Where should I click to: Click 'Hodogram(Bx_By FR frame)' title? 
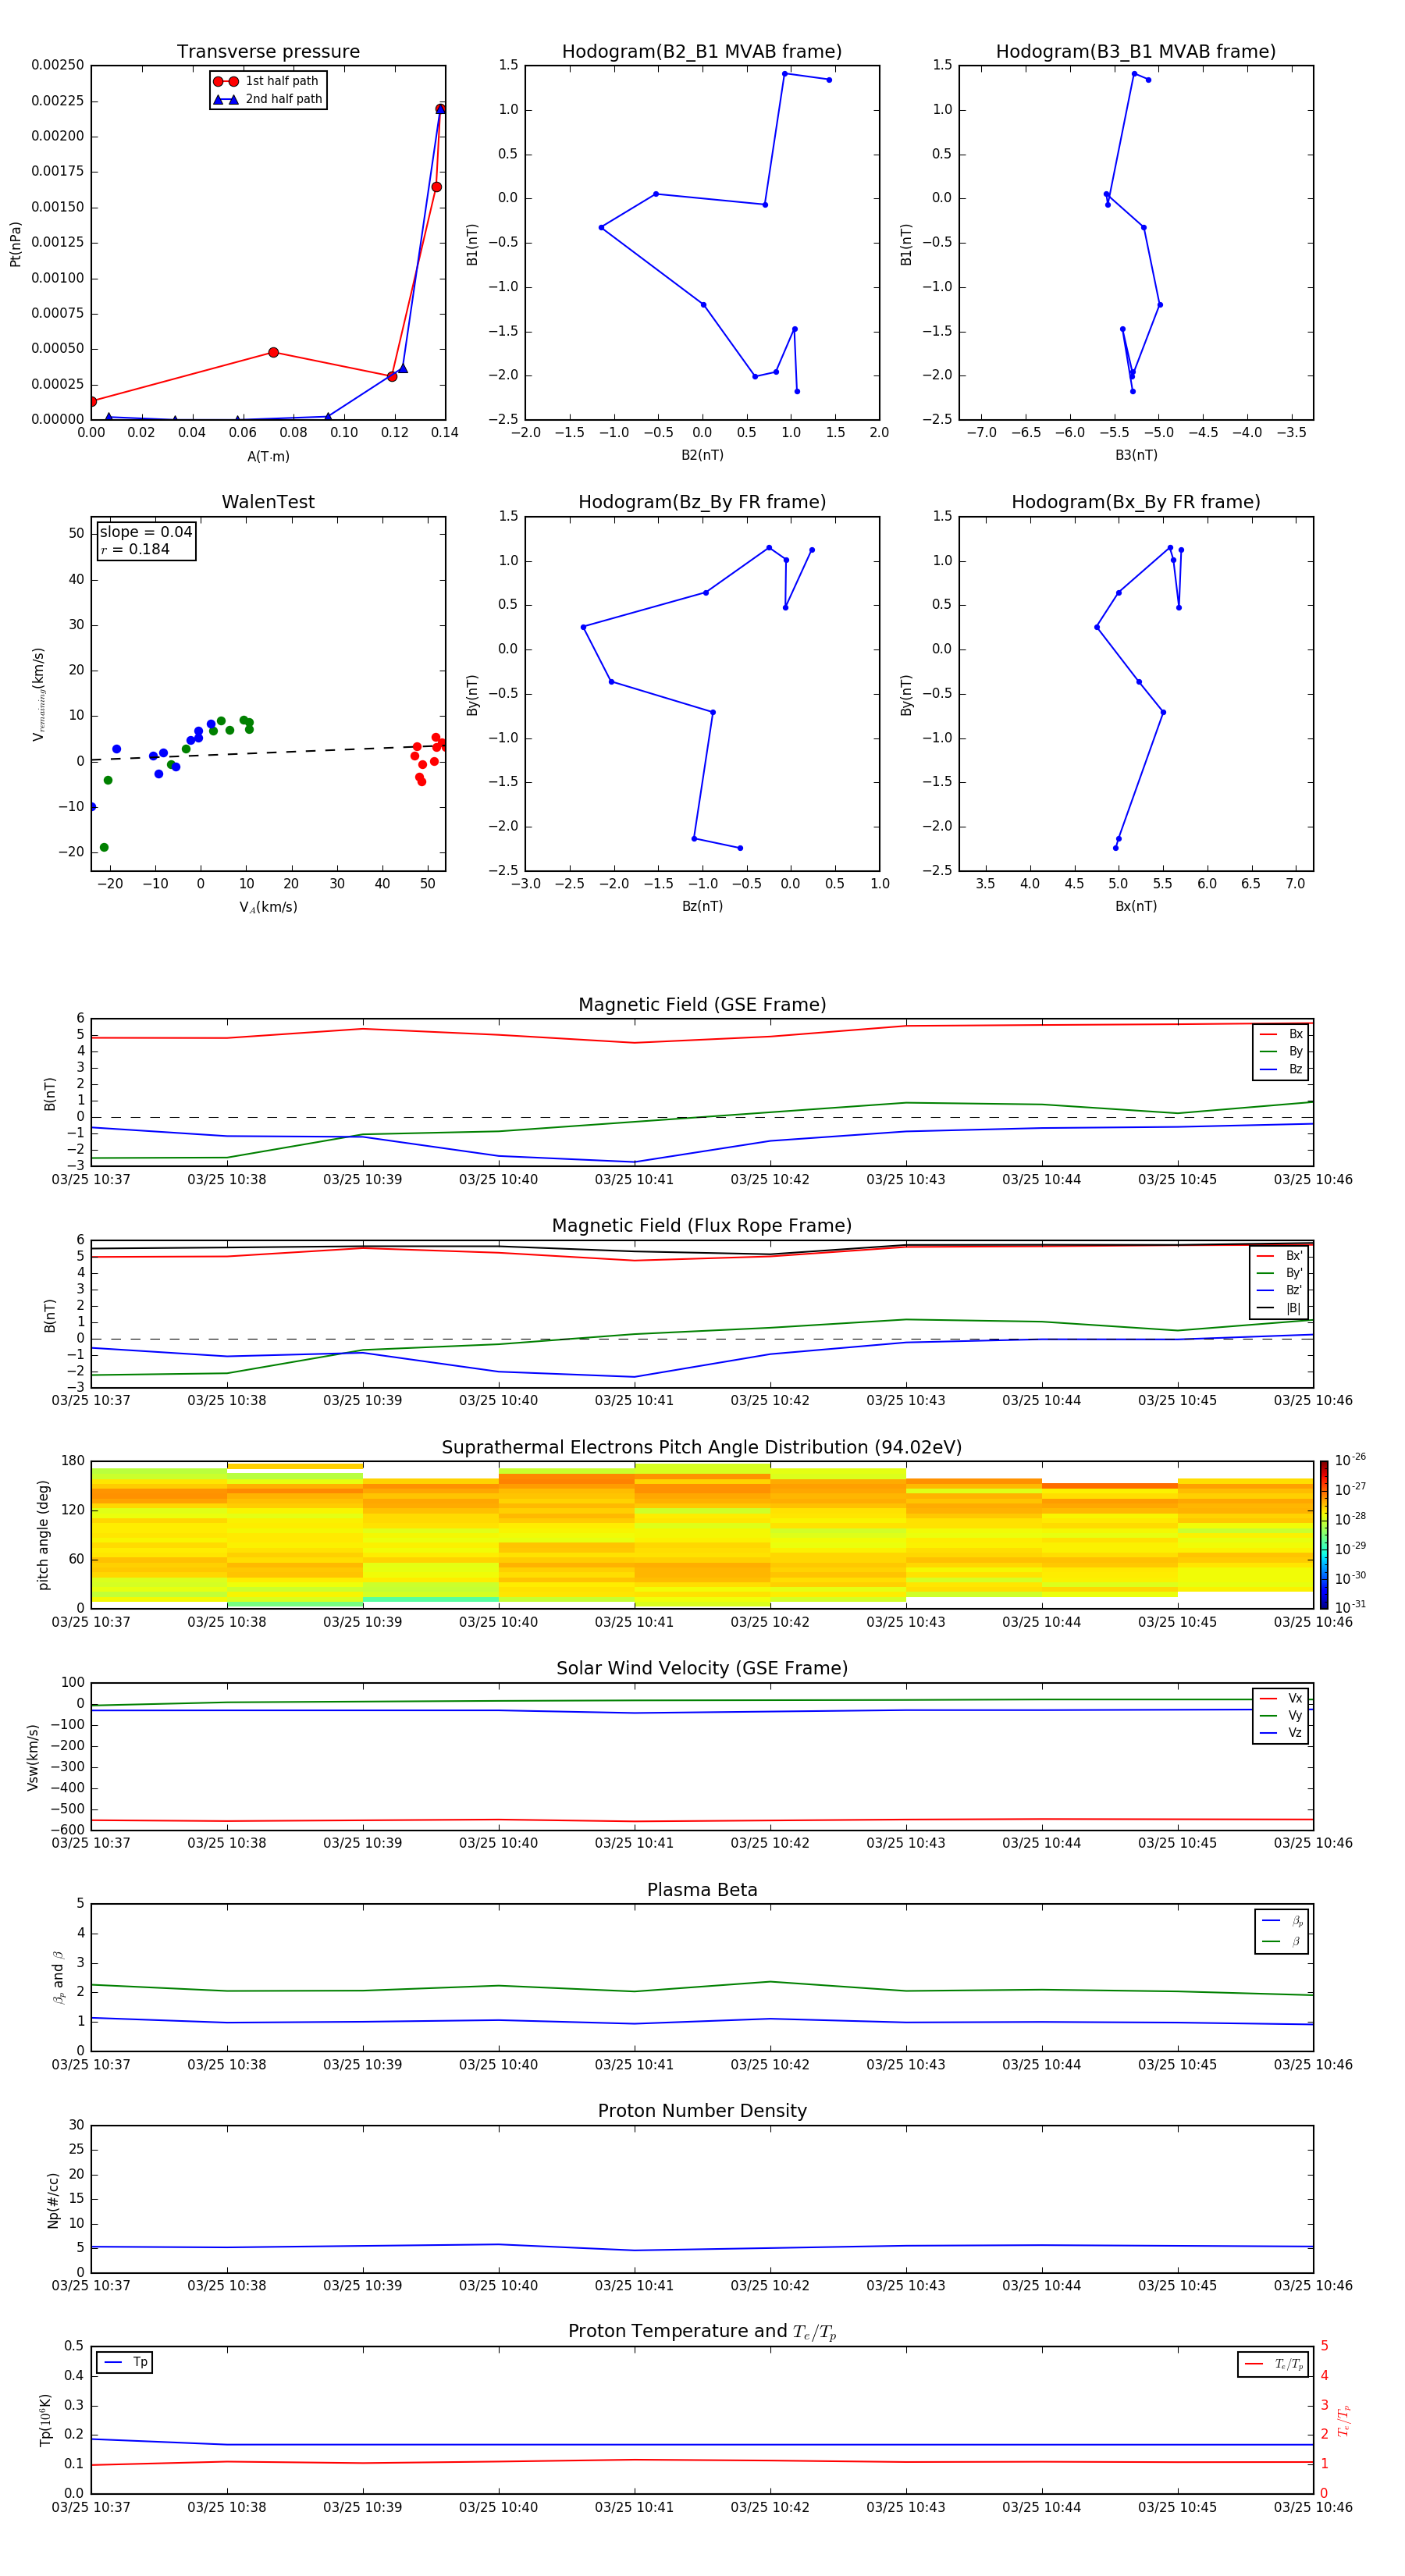[x=1136, y=502]
